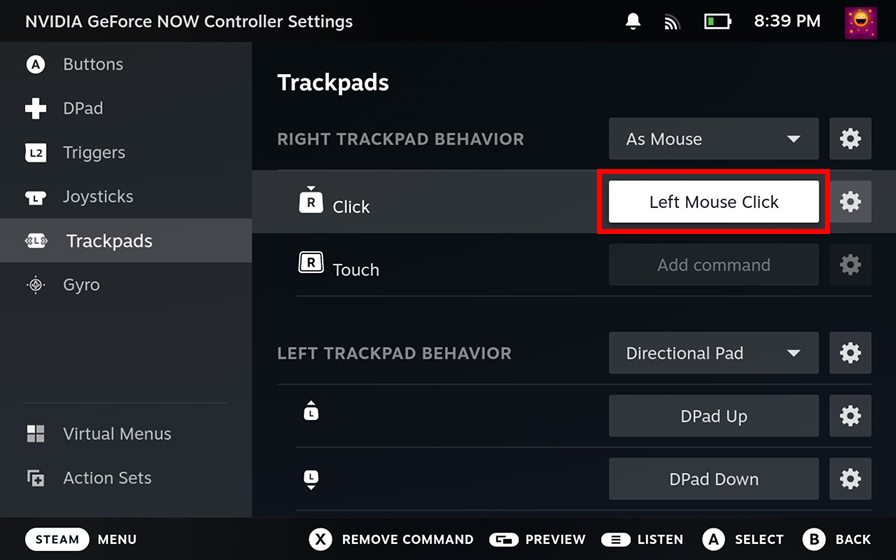Click the user profile avatar
The width and height of the screenshot is (896, 560).
[860, 21]
